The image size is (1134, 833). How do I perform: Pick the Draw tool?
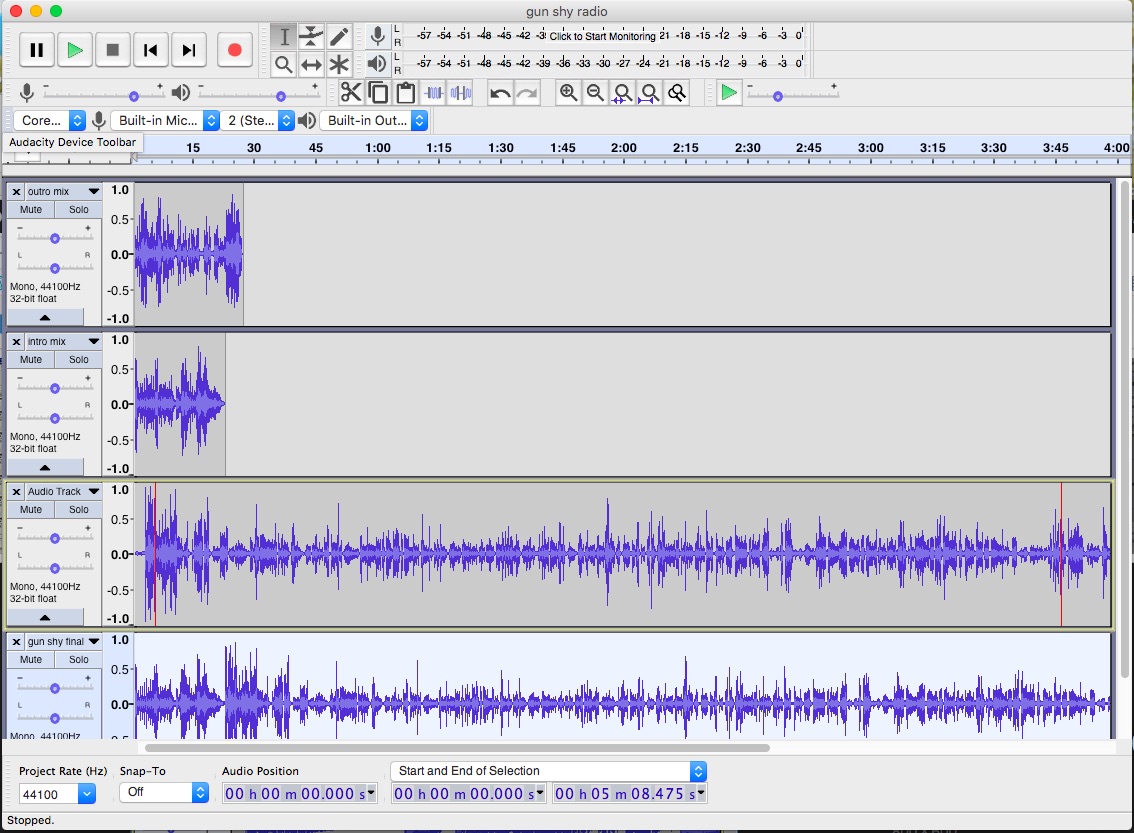(339, 36)
